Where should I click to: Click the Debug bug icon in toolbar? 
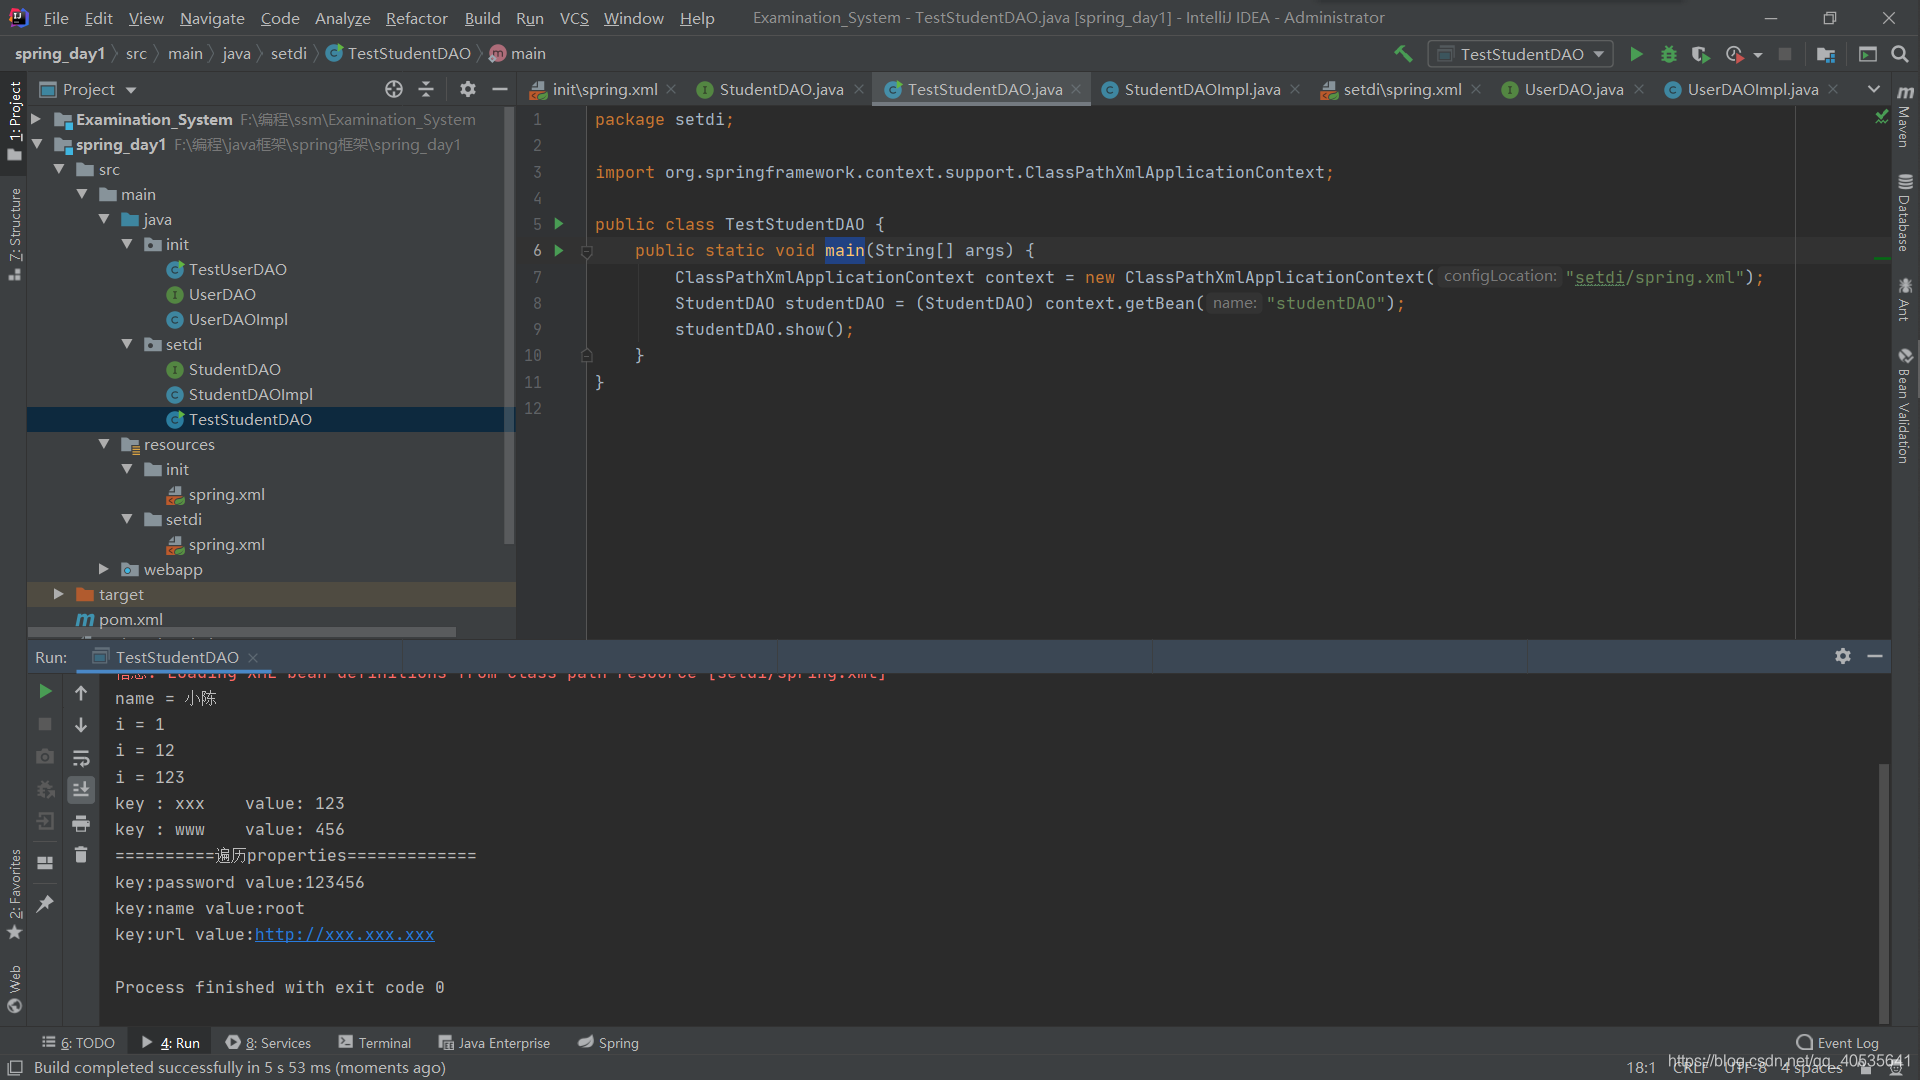point(1668,54)
